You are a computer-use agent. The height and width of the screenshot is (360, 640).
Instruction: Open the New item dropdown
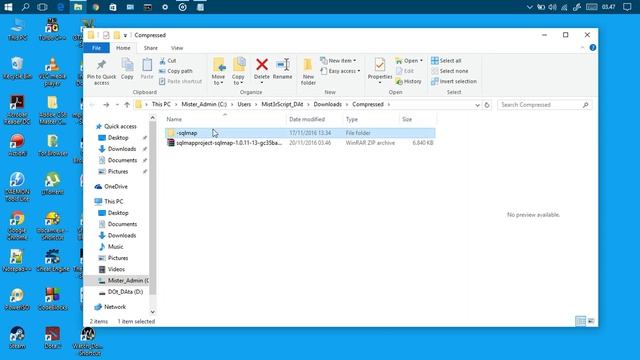tap(338, 60)
